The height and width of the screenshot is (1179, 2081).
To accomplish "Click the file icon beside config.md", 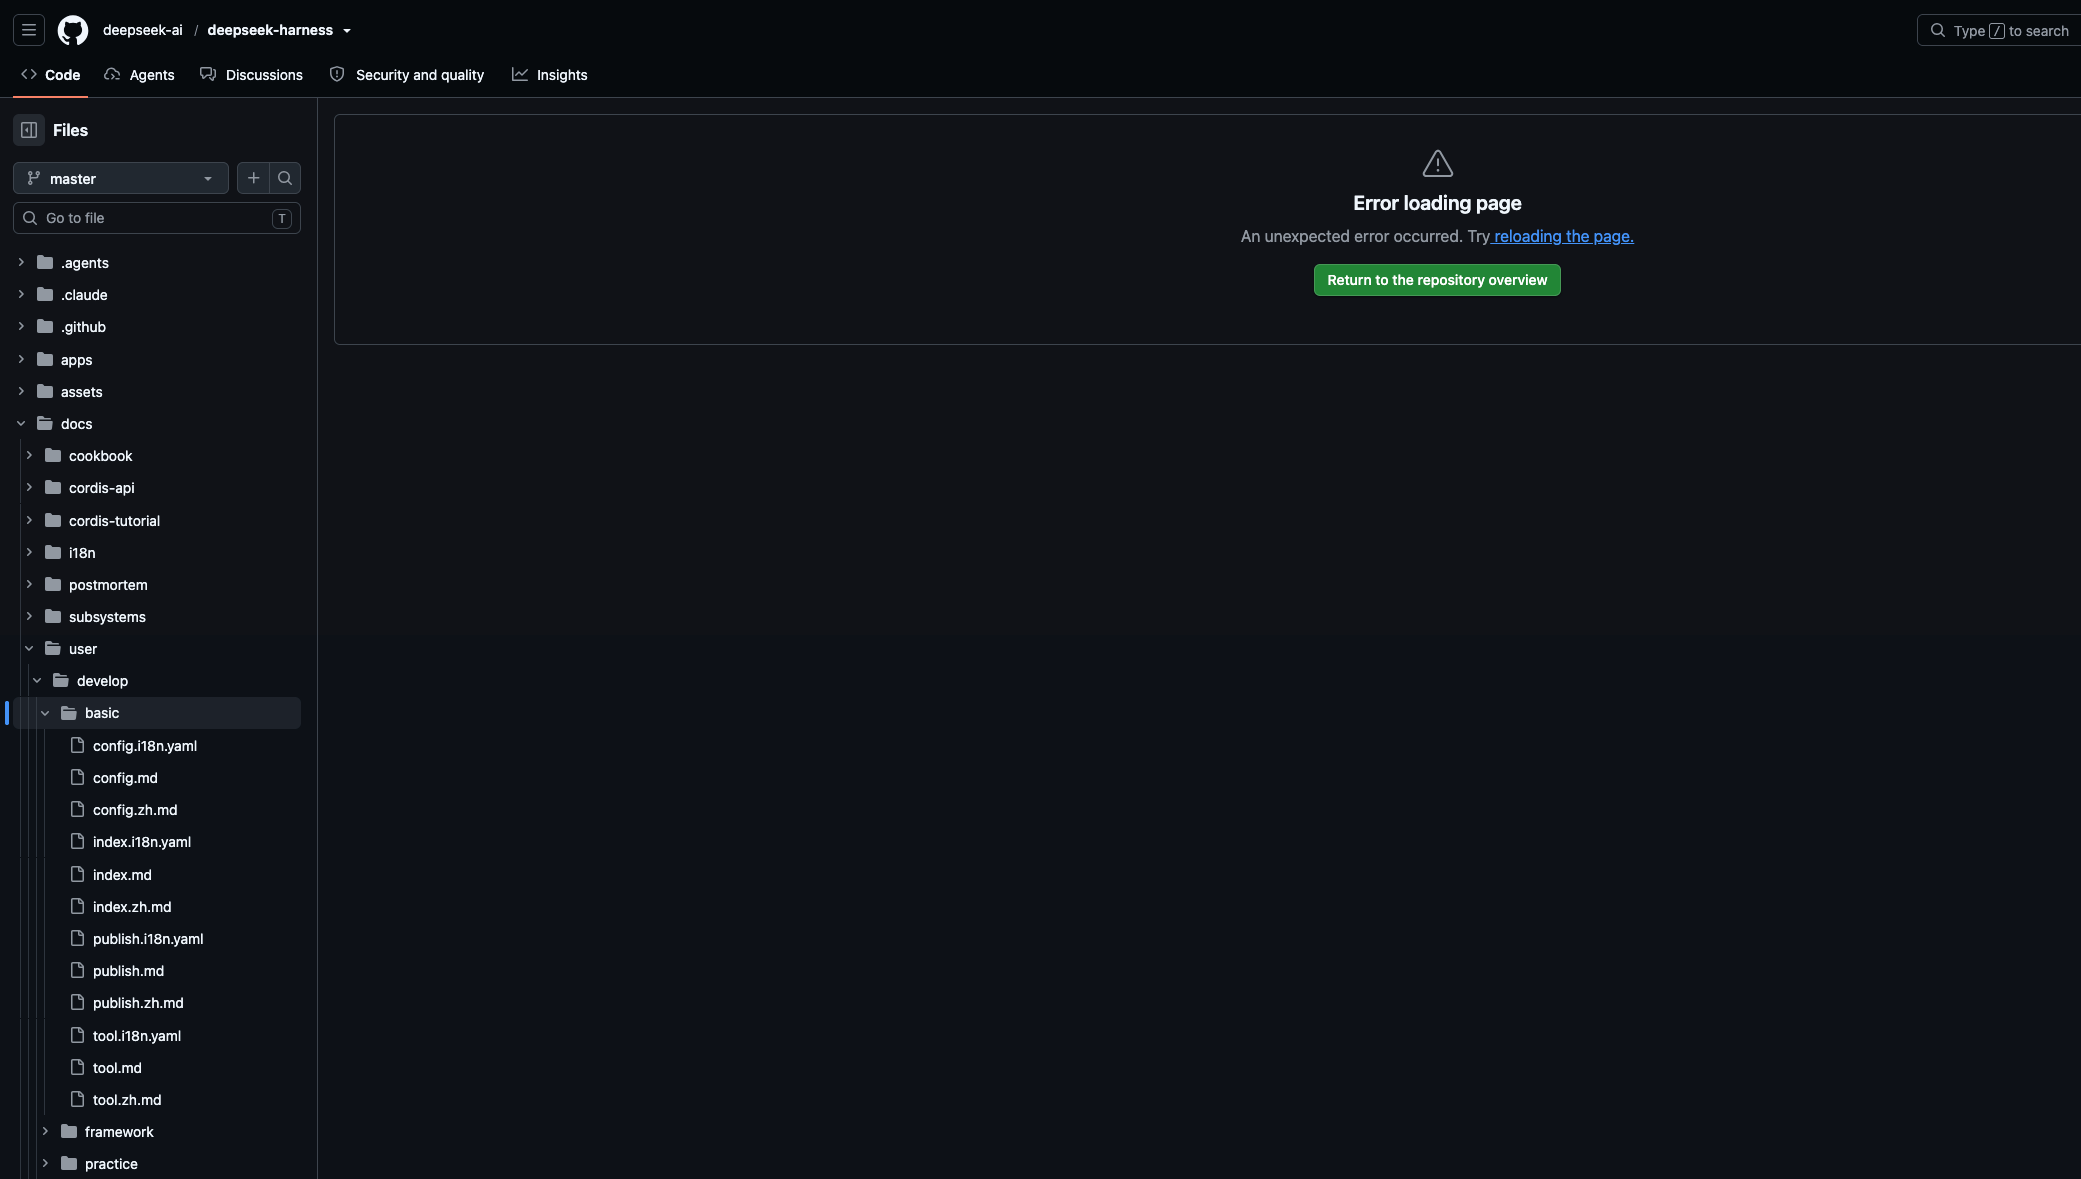I will 77,777.
